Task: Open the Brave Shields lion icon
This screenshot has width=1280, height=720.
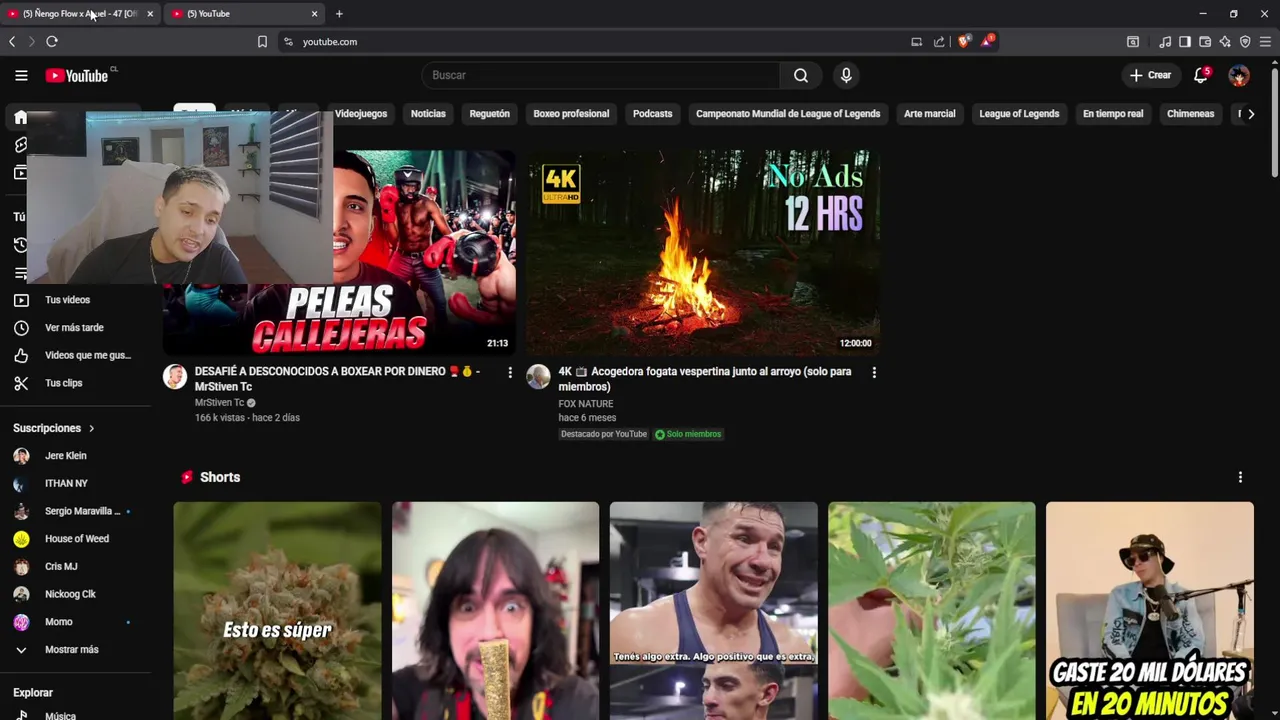Action: 963,41
